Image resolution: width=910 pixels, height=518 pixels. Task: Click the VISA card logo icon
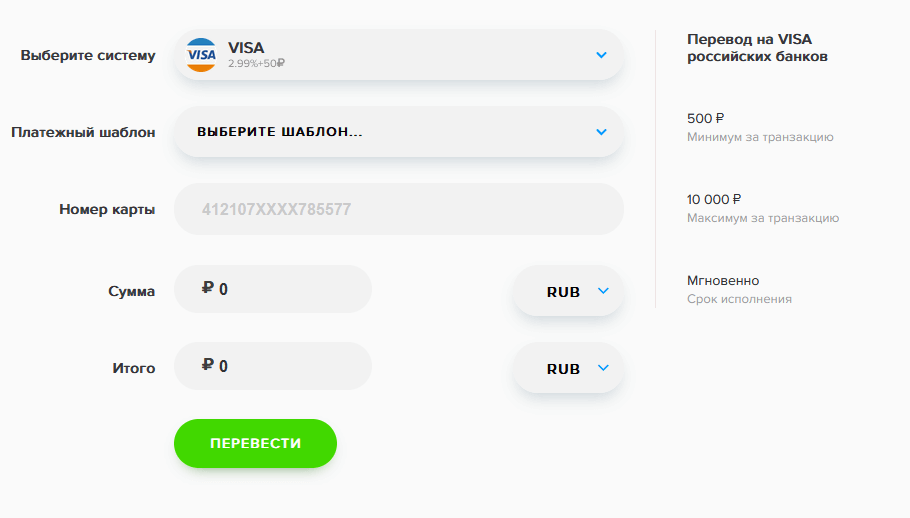(202, 55)
